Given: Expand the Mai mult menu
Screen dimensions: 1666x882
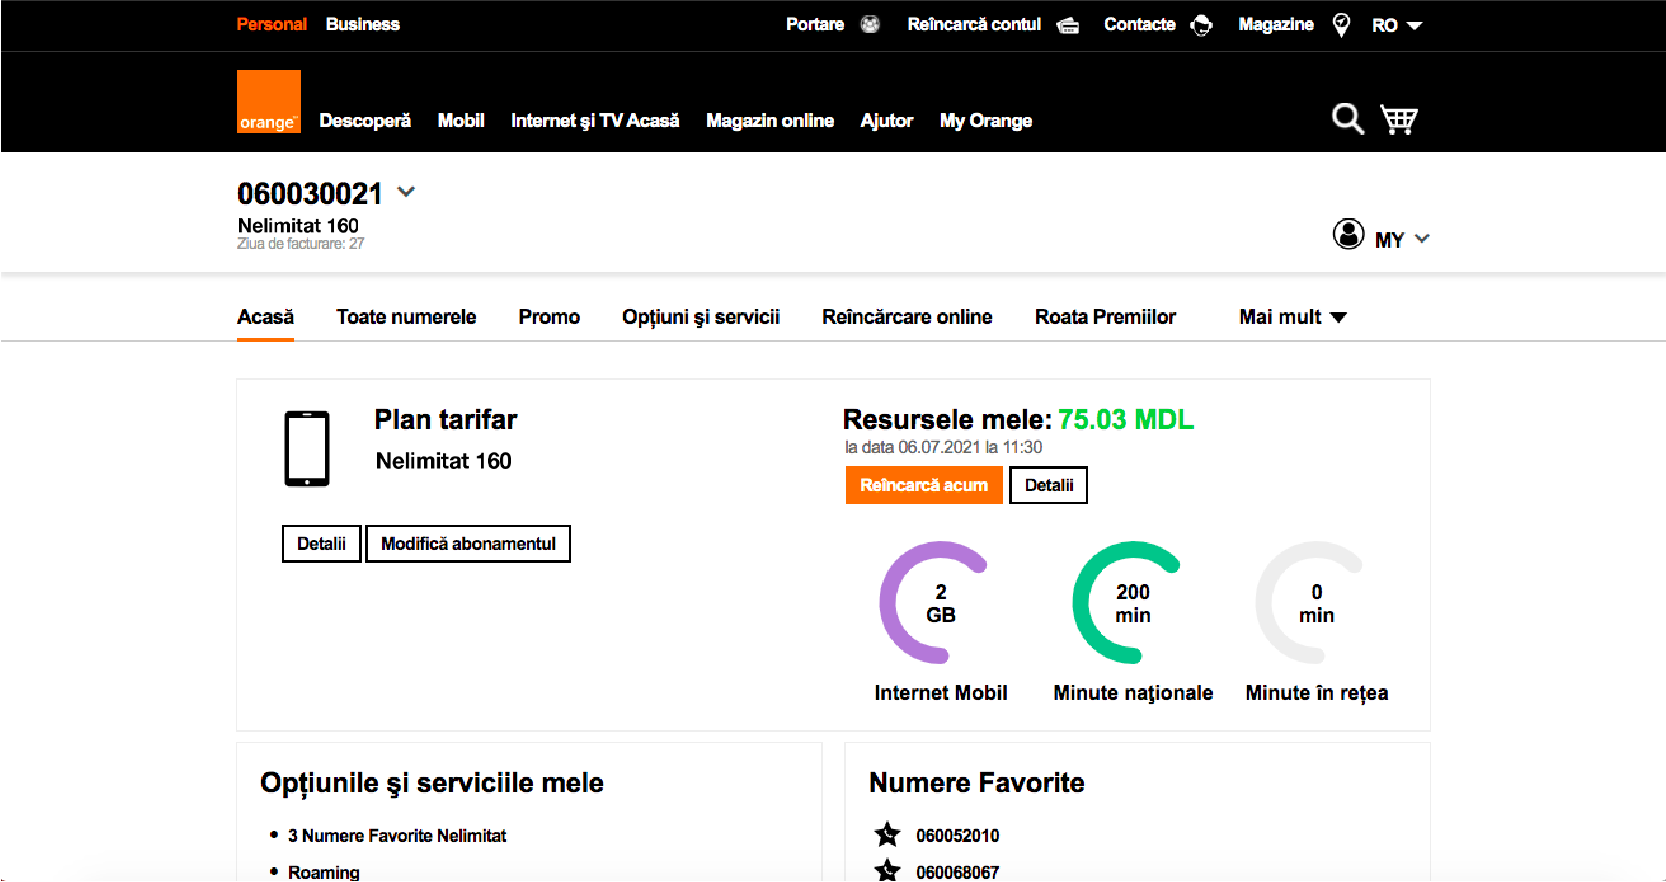Looking at the screenshot, I should point(1292,317).
